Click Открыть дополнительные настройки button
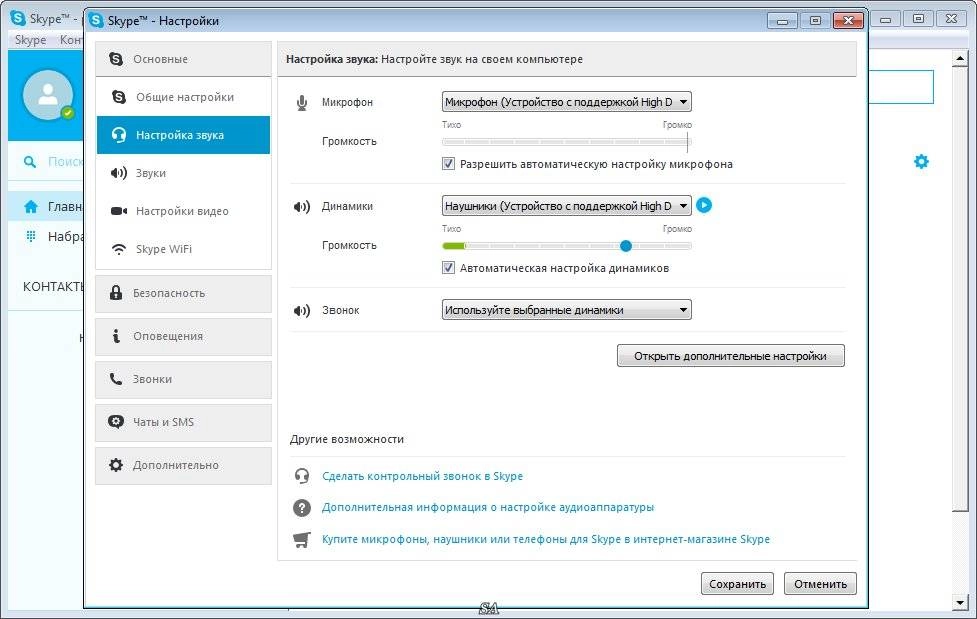Viewport: 977px width, 619px height. click(x=730, y=356)
